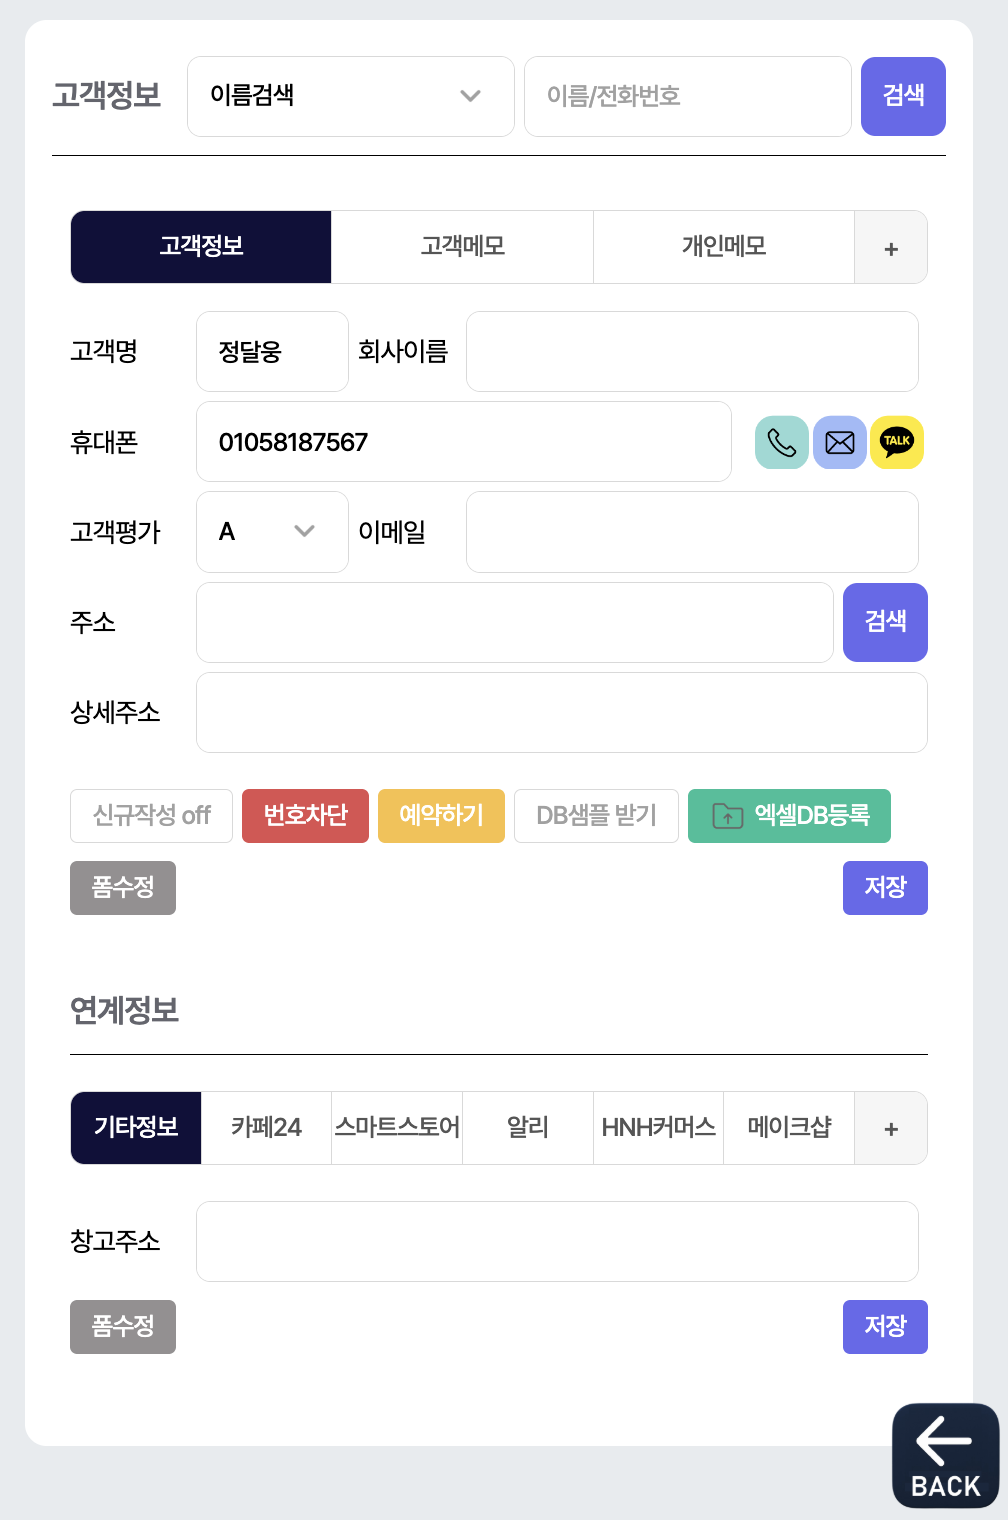Expand the 고객평가 grade dropdown
The height and width of the screenshot is (1520, 1008).
click(x=272, y=532)
